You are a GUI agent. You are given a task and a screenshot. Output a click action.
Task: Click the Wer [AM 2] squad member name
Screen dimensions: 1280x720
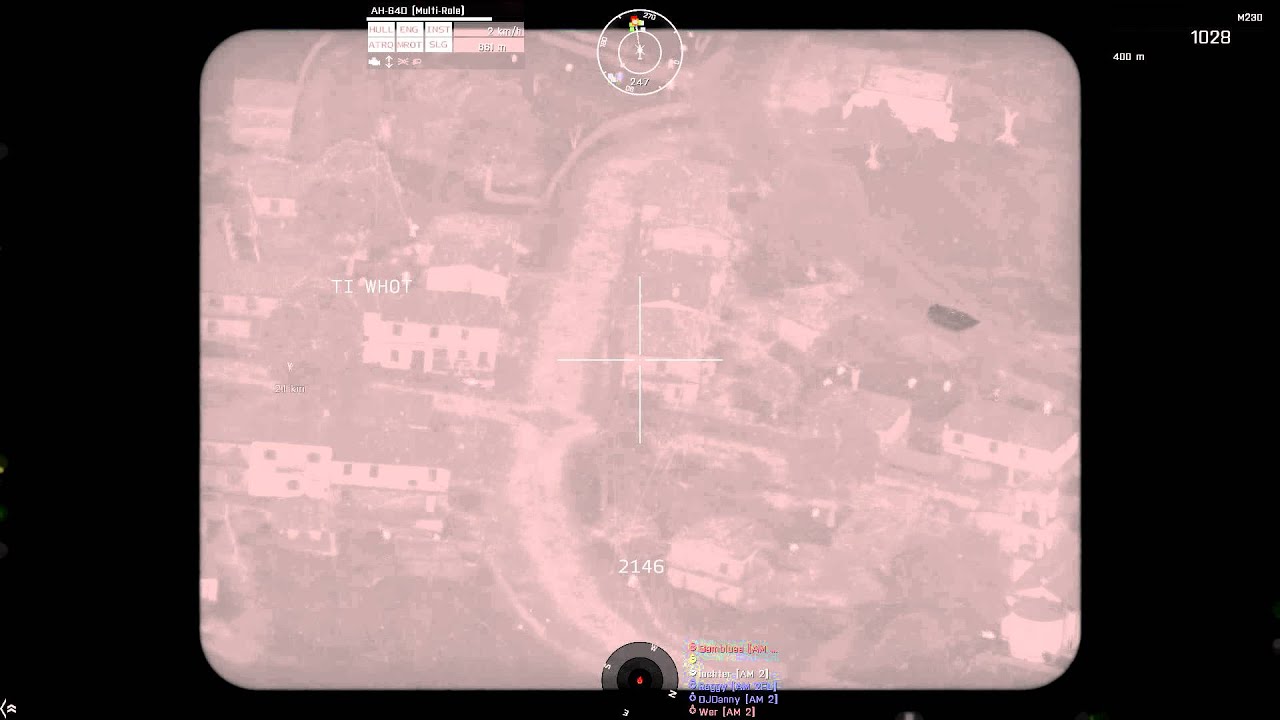727,712
